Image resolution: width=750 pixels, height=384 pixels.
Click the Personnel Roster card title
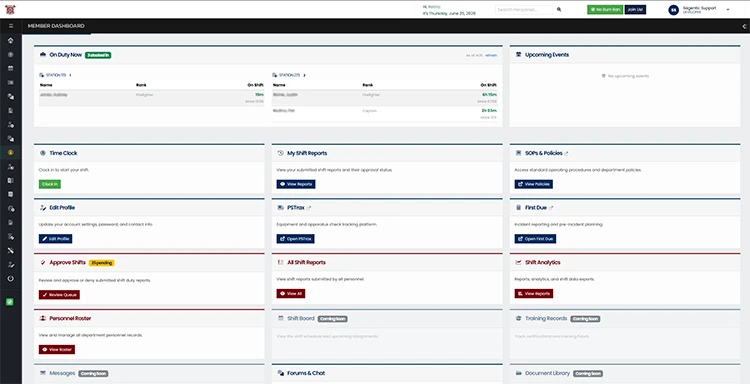click(70, 318)
